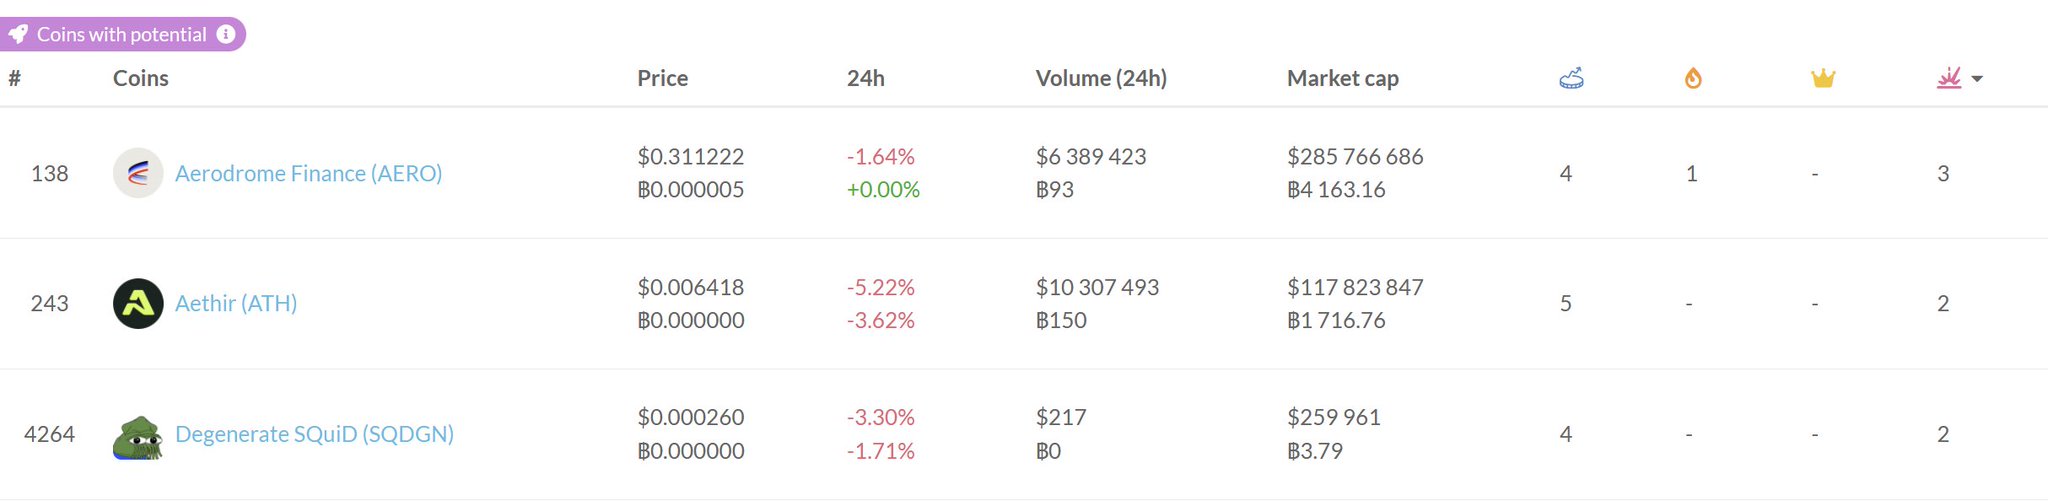Click the # rank column header
The image size is (2048, 501).
(x=14, y=78)
